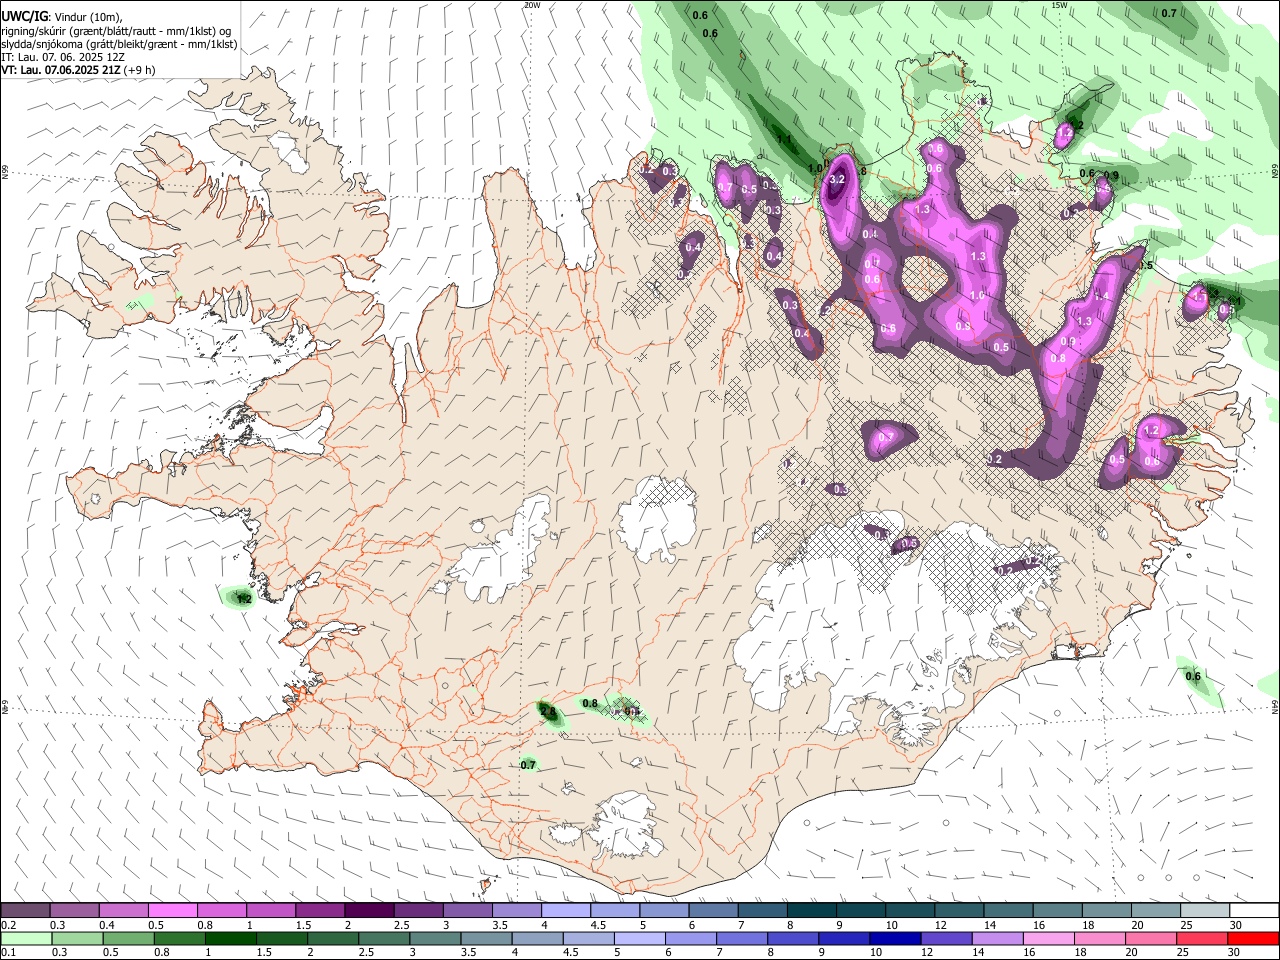Click the 'VT: Lau. 07.06.2025 21Z' valid time
The width and height of the screenshot is (1280, 960).
[x=61, y=70]
